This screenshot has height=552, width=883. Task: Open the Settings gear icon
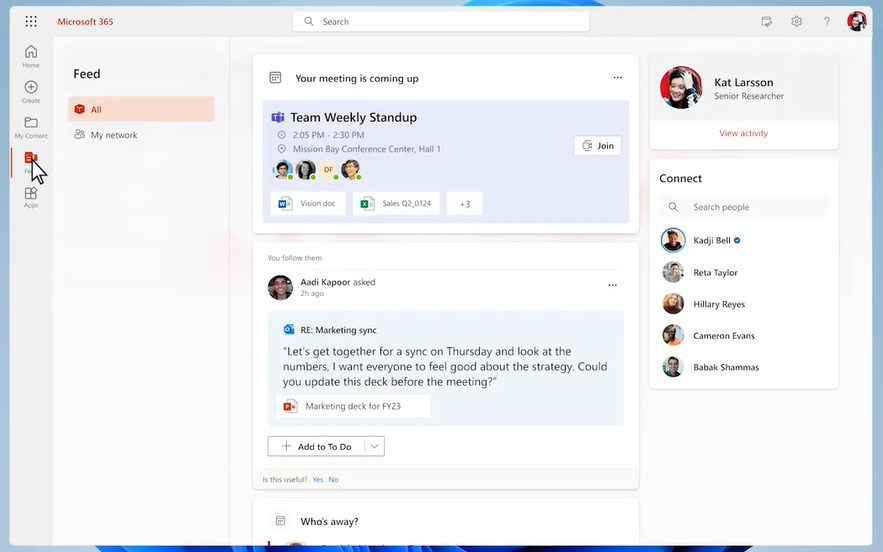(x=796, y=21)
